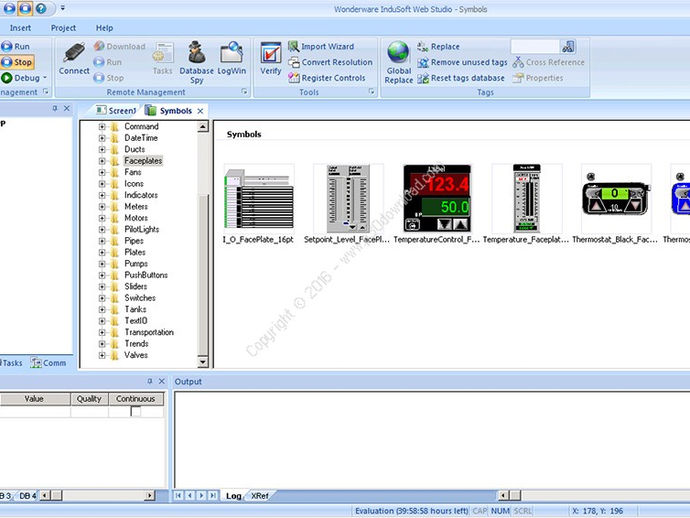
Task: Click the tag search input field
Action: pos(535,46)
